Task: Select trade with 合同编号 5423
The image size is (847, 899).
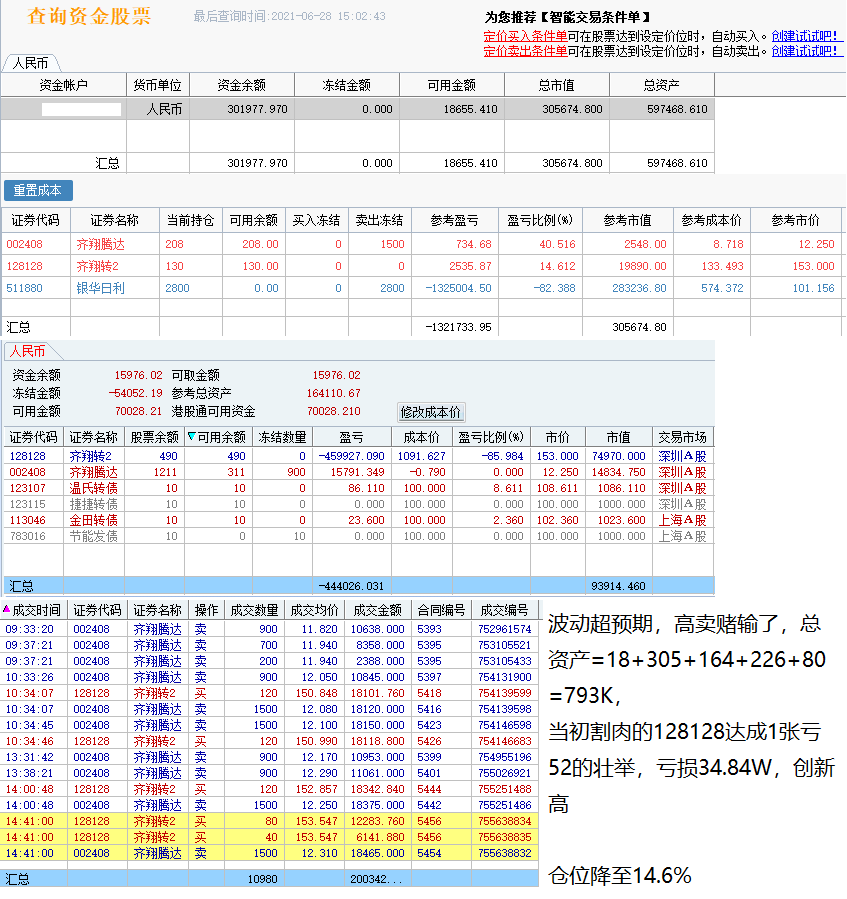Action: pyautogui.click(x=270, y=726)
